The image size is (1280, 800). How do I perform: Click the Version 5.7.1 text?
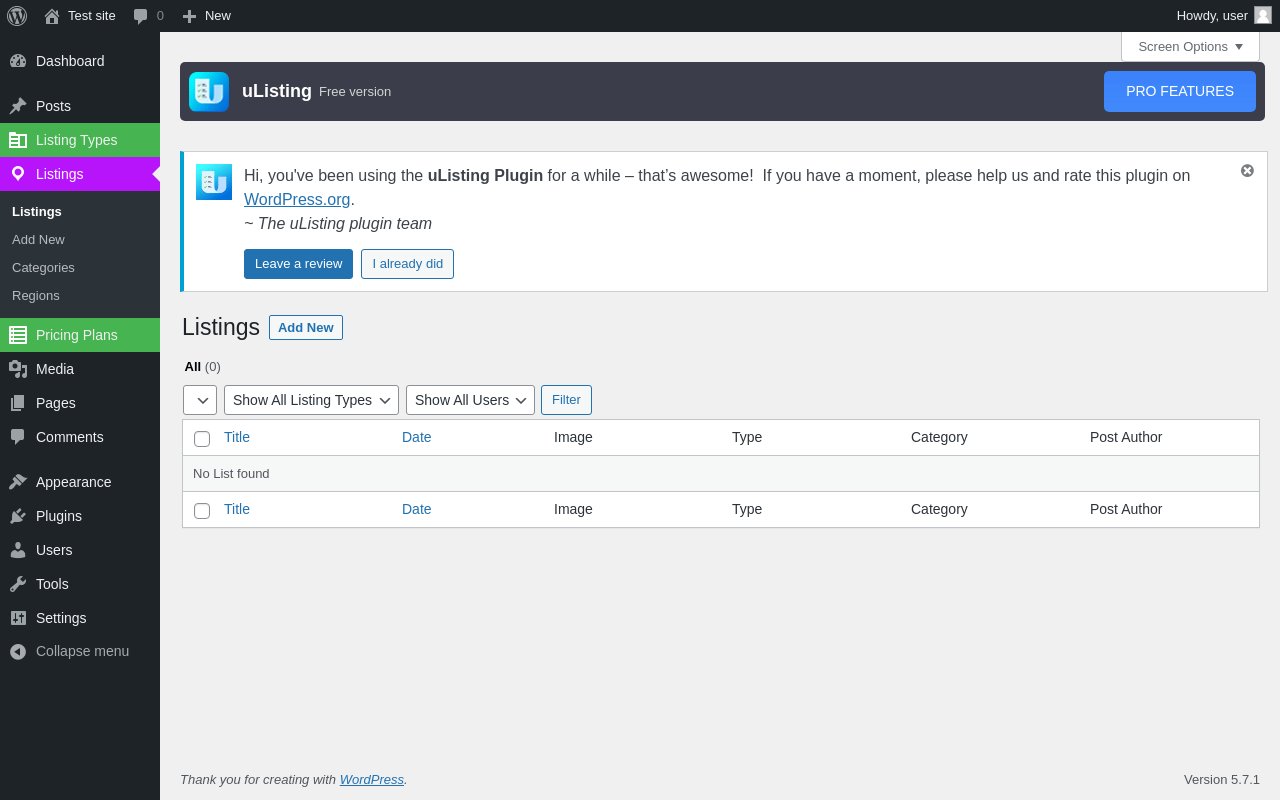(x=1222, y=779)
